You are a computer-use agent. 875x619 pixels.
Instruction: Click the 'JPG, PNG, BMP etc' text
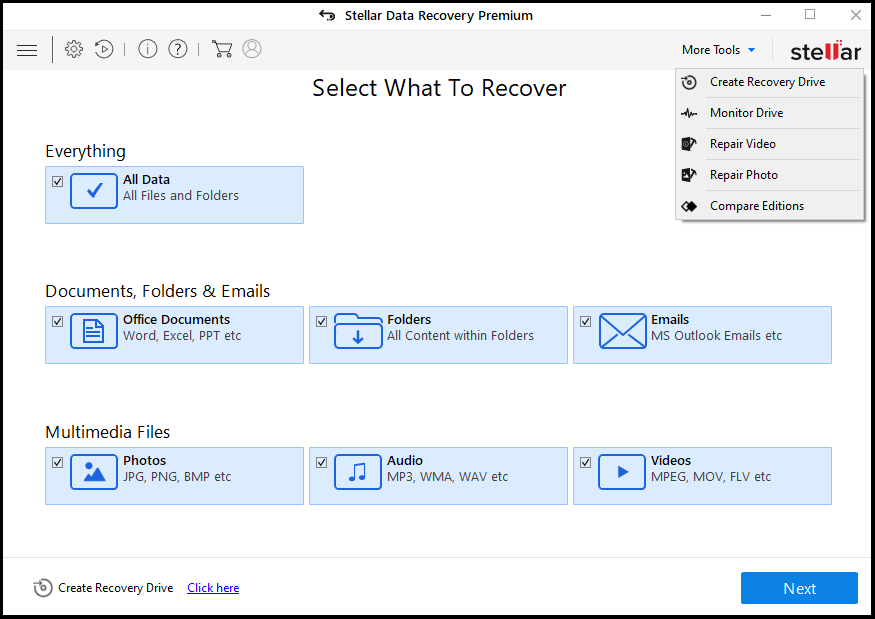coord(177,477)
